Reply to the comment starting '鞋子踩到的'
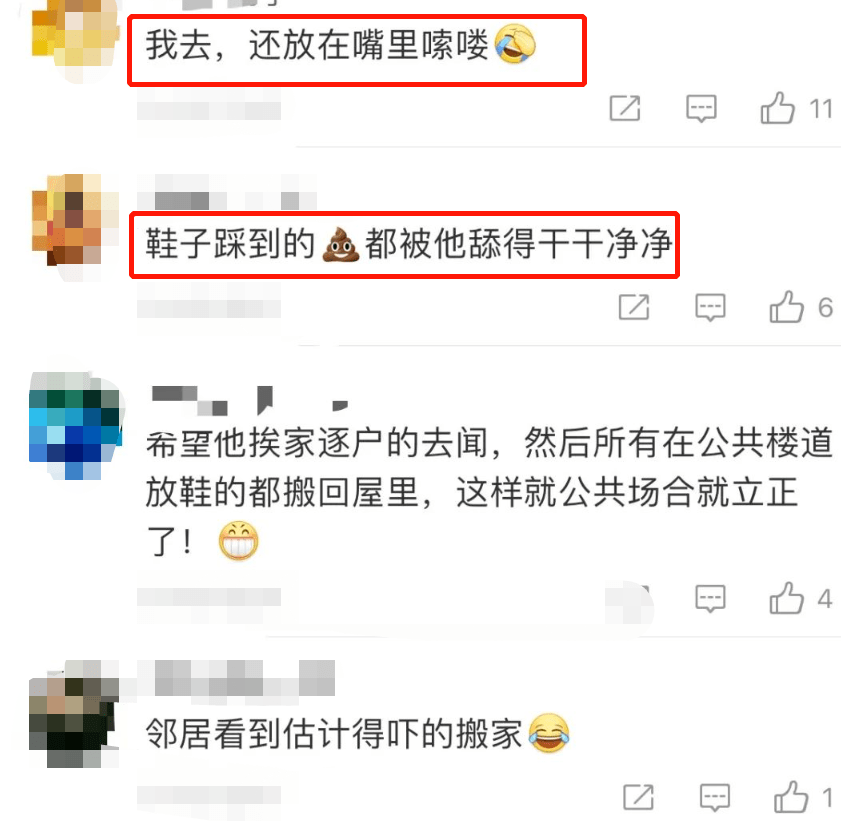 click(710, 307)
